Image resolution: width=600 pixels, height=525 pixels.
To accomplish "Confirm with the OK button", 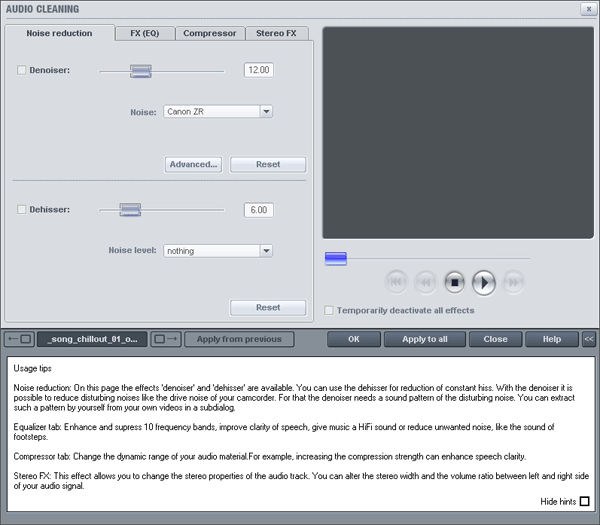I will 354,339.
